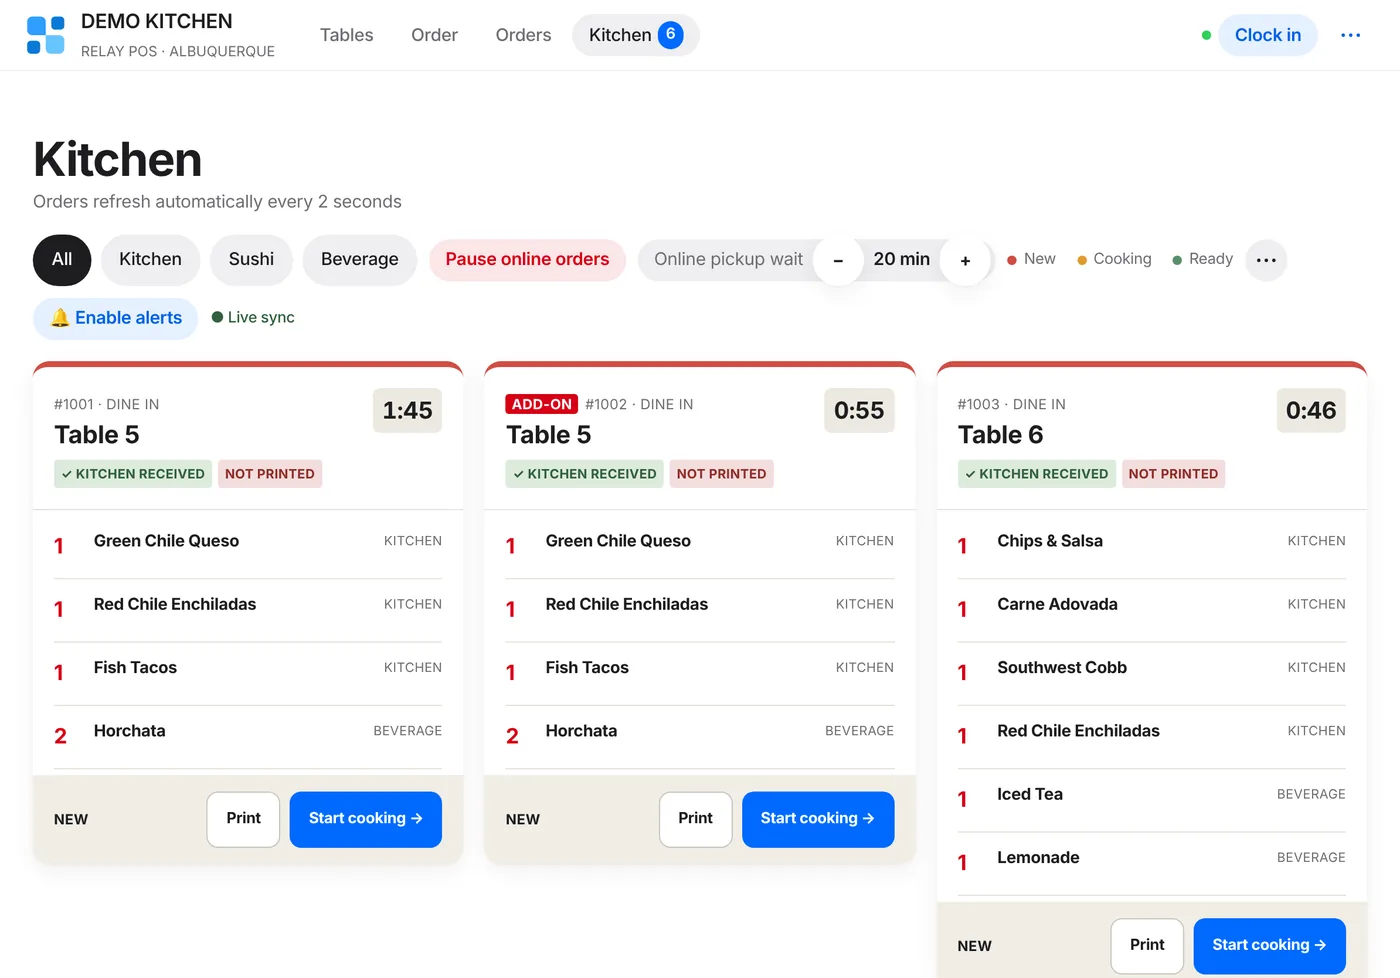Print order #1003 ticket
Viewport: 1400px width, 978px height.
coord(1147,946)
